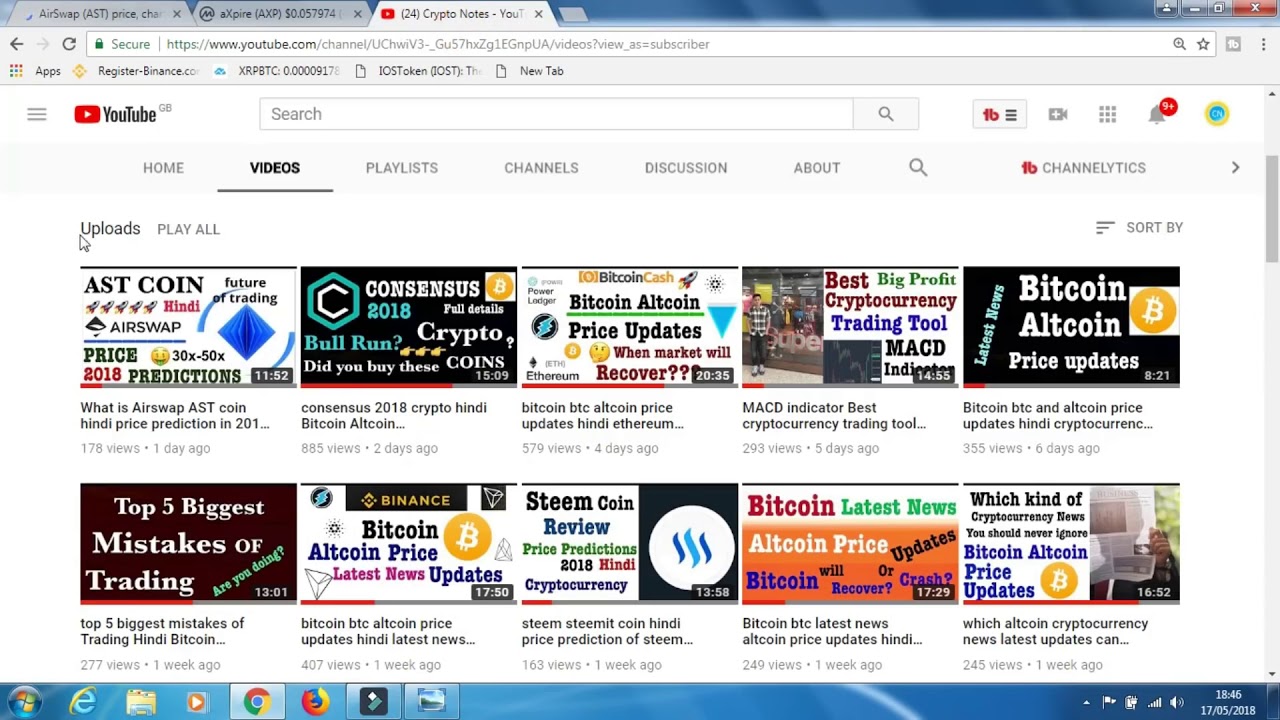Show hidden system tray icons
This screenshot has width=1280, height=720.
click(x=1086, y=702)
